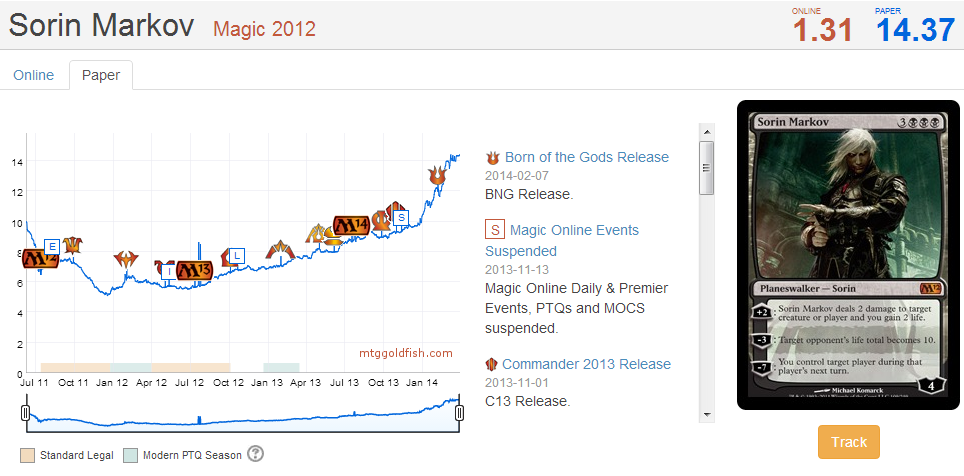This screenshot has width=964, height=476.
Task: Click the Standard Legal legend color swatch
Action: tap(26, 455)
